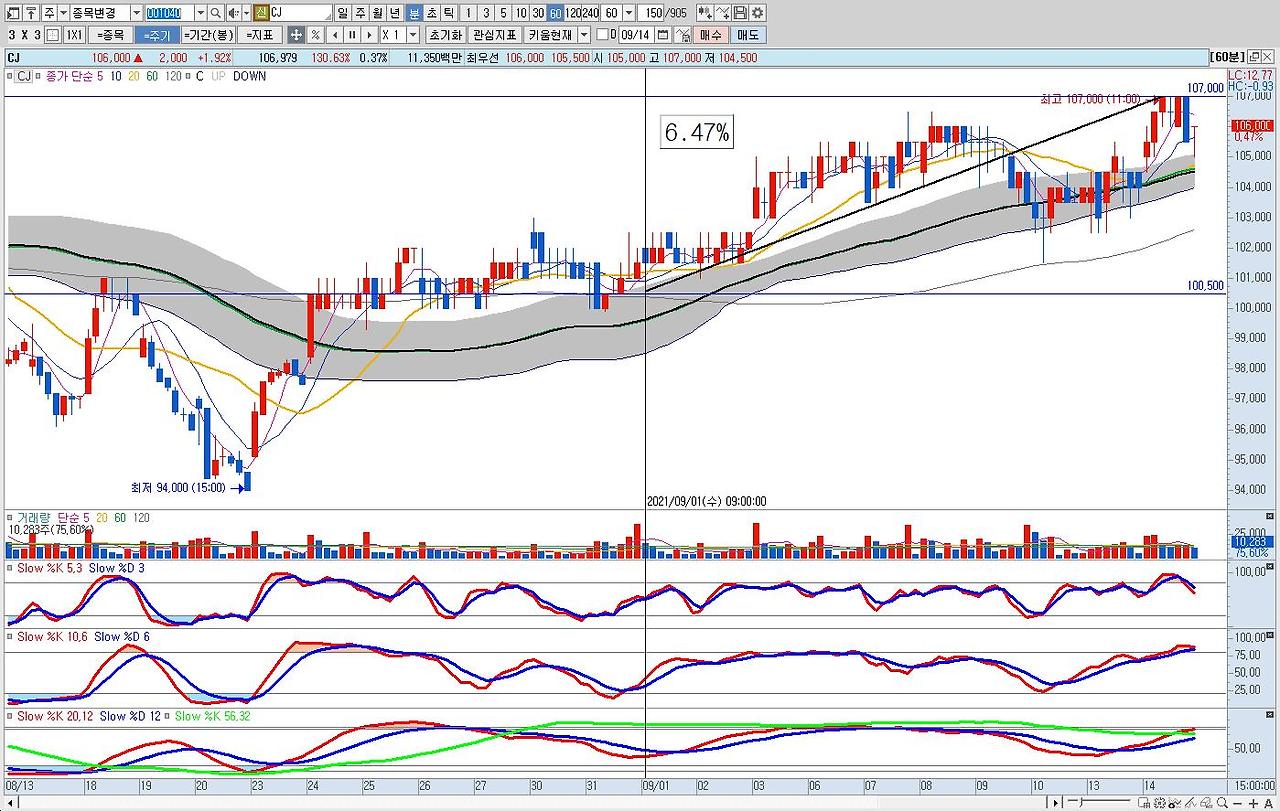Select the 년 (yearly) period tab
This screenshot has width=1280, height=811.
click(395, 13)
